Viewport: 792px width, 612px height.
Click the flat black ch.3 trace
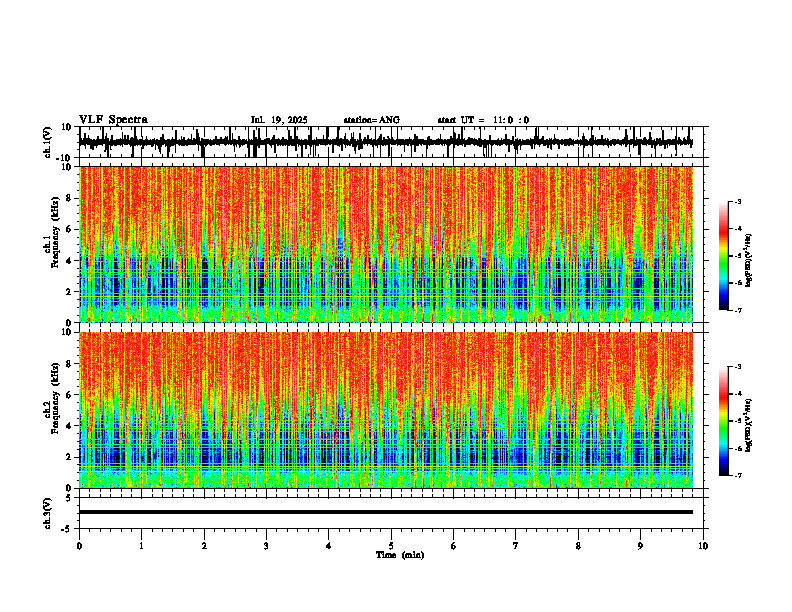[385, 512]
